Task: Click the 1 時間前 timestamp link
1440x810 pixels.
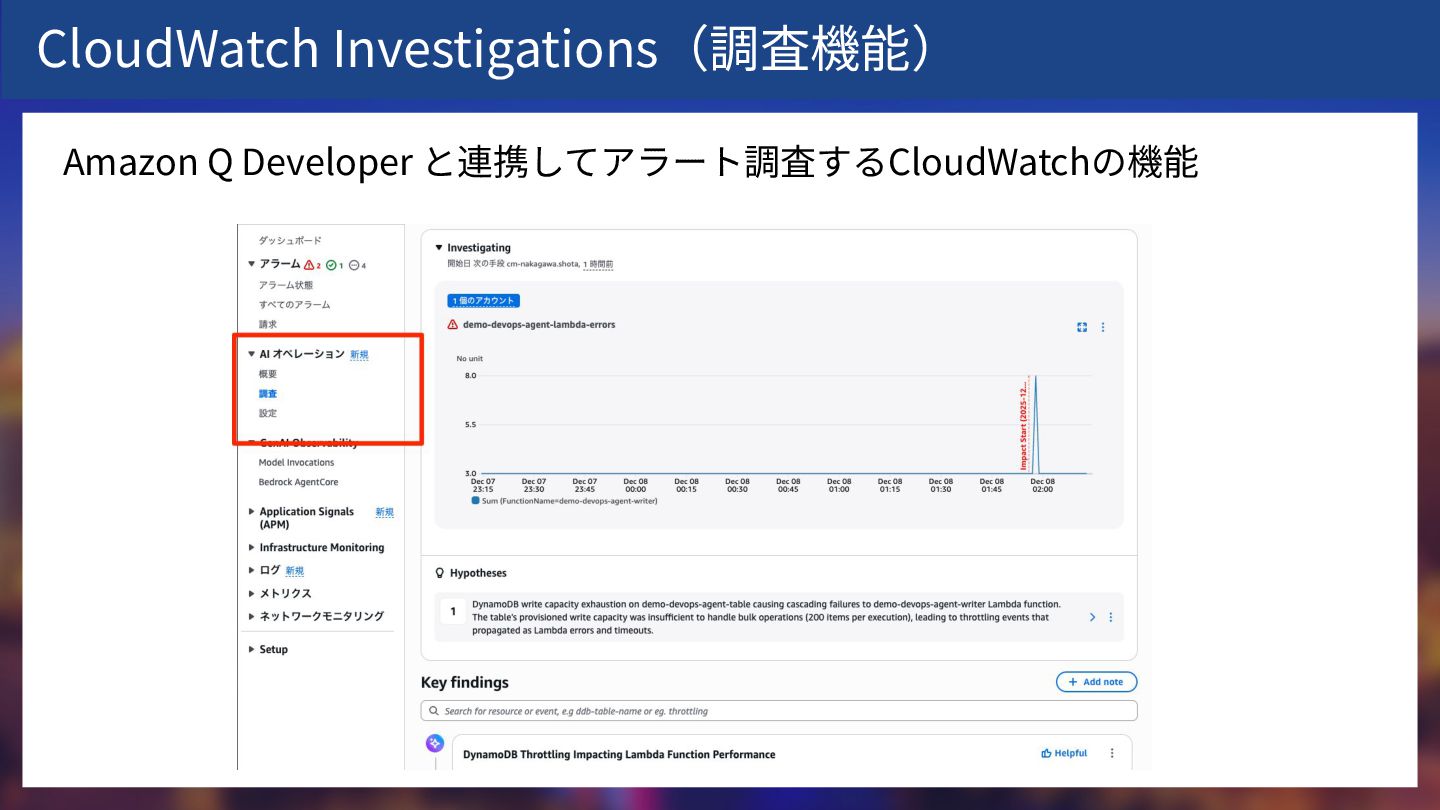Action: pyautogui.click(x=598, y=264)
